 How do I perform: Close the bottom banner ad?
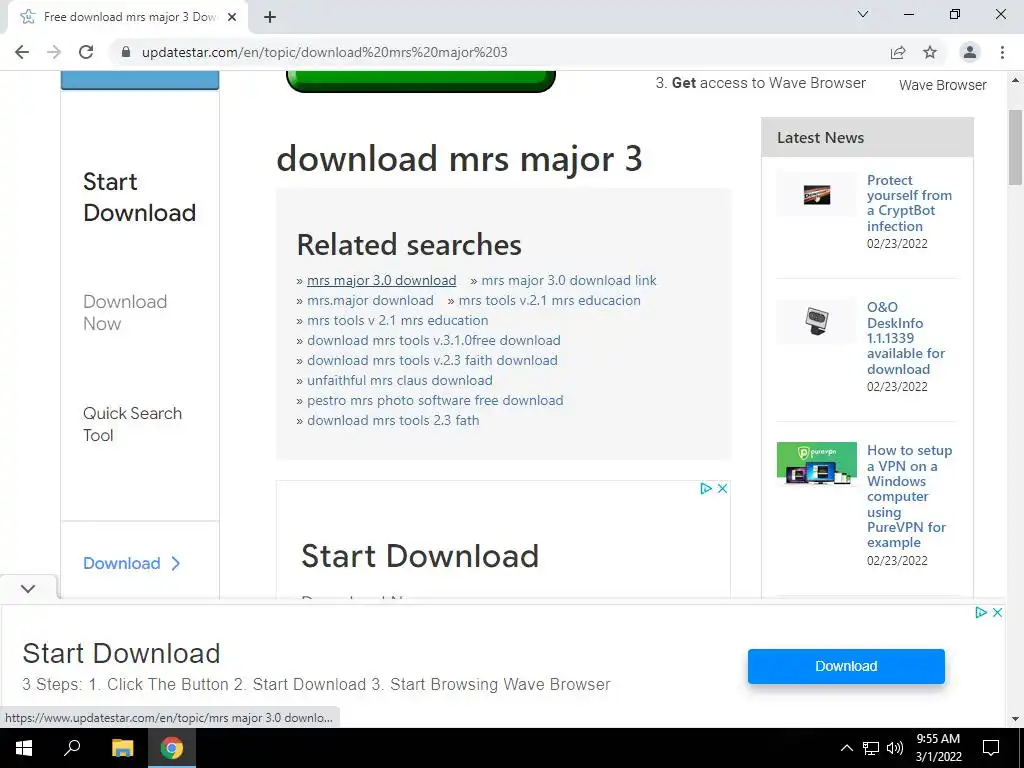tap(997, 613)
